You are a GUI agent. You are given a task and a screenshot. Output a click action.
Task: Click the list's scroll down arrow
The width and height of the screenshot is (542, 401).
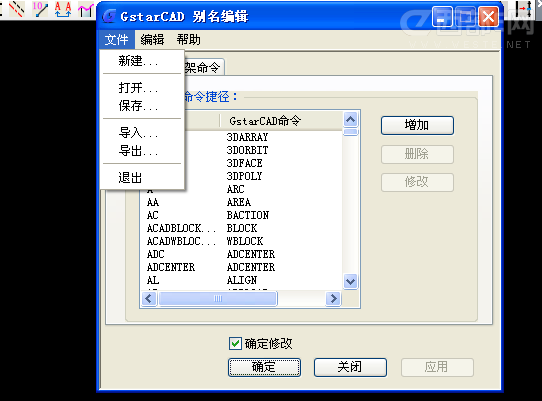351,281
